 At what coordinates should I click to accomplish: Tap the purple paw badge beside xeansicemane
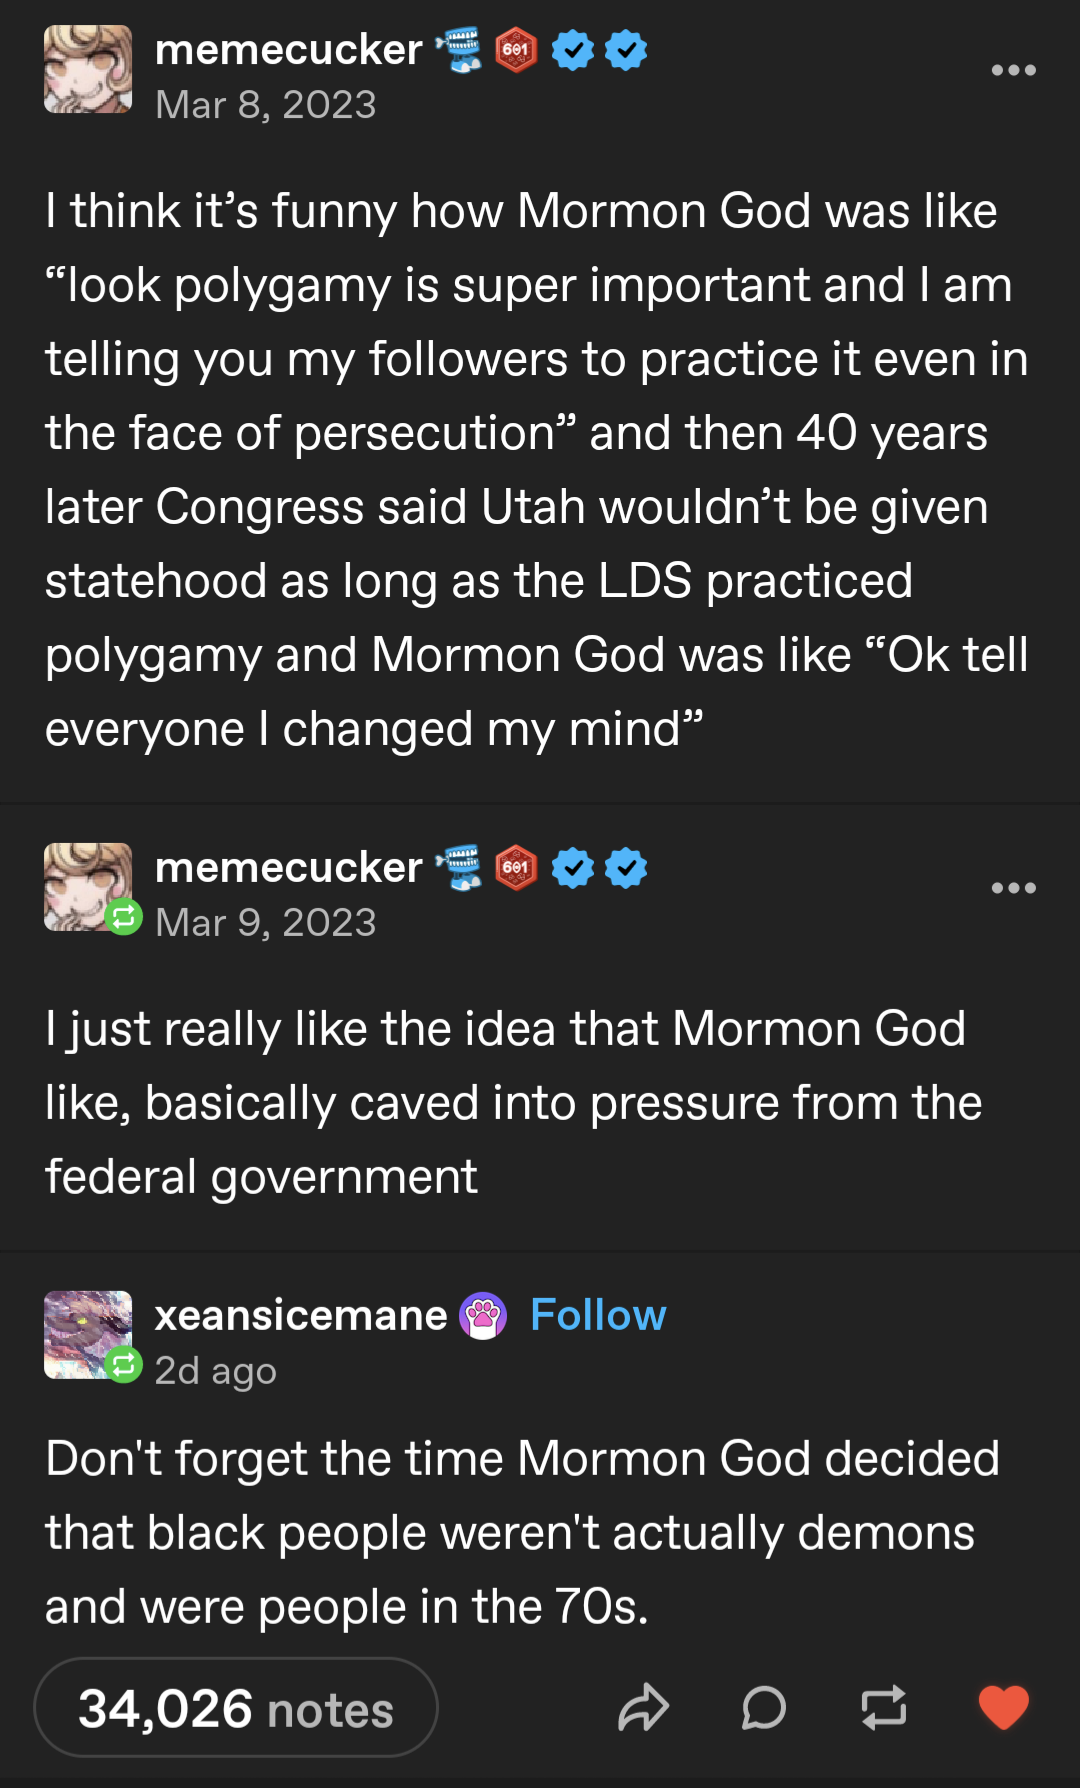[x=483, y=1316]
